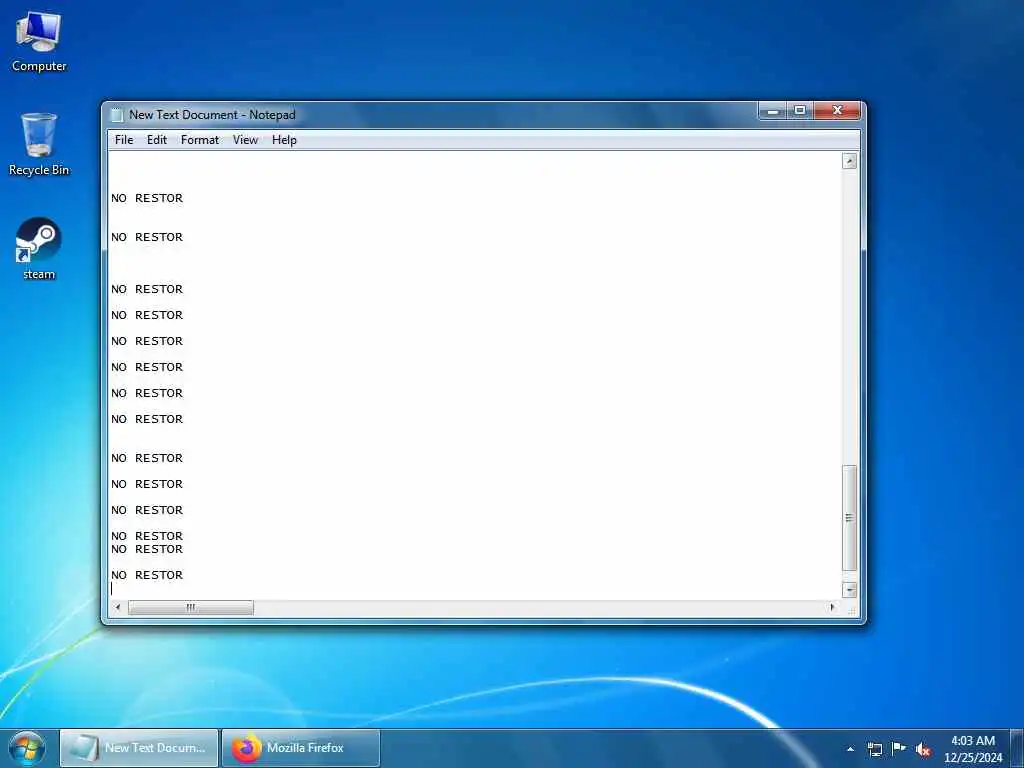This screenshot has height=768, width=1024.
Task: Show hidden tray icons arrow
Action: pyautogui.click(x=850, y=750)
